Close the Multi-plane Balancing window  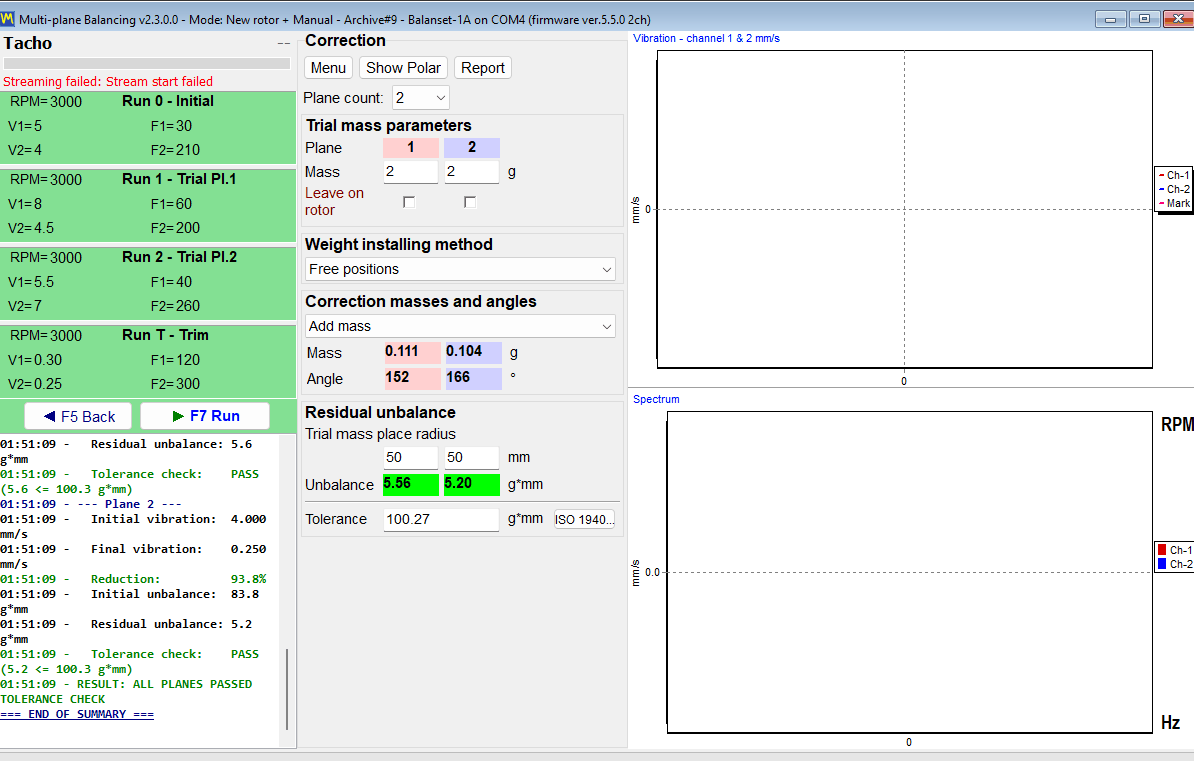click(1179, 19)
